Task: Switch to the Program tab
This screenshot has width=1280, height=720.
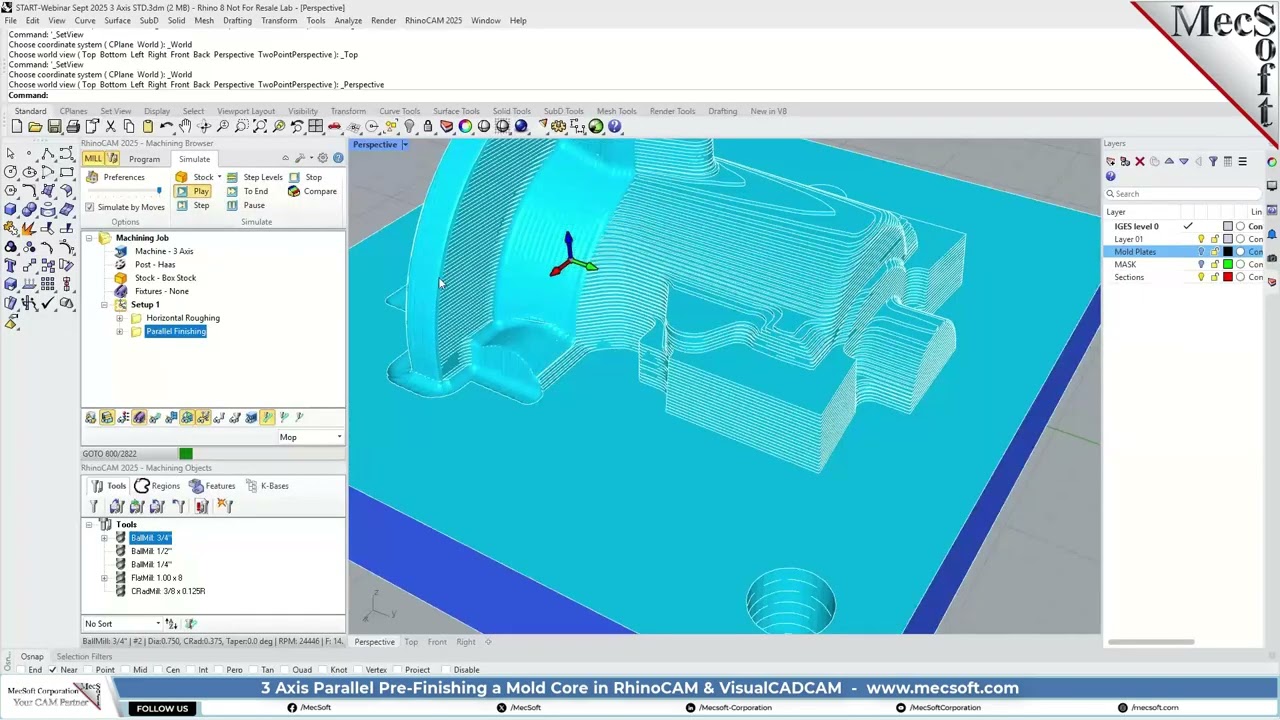Action: click(x=144, y=159)
